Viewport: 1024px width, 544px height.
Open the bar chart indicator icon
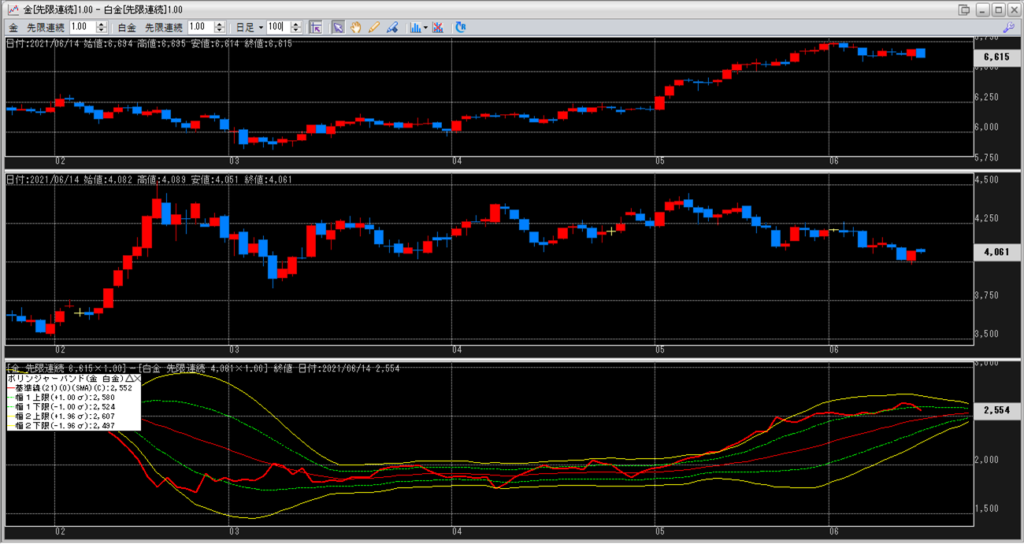coord(413,27)
